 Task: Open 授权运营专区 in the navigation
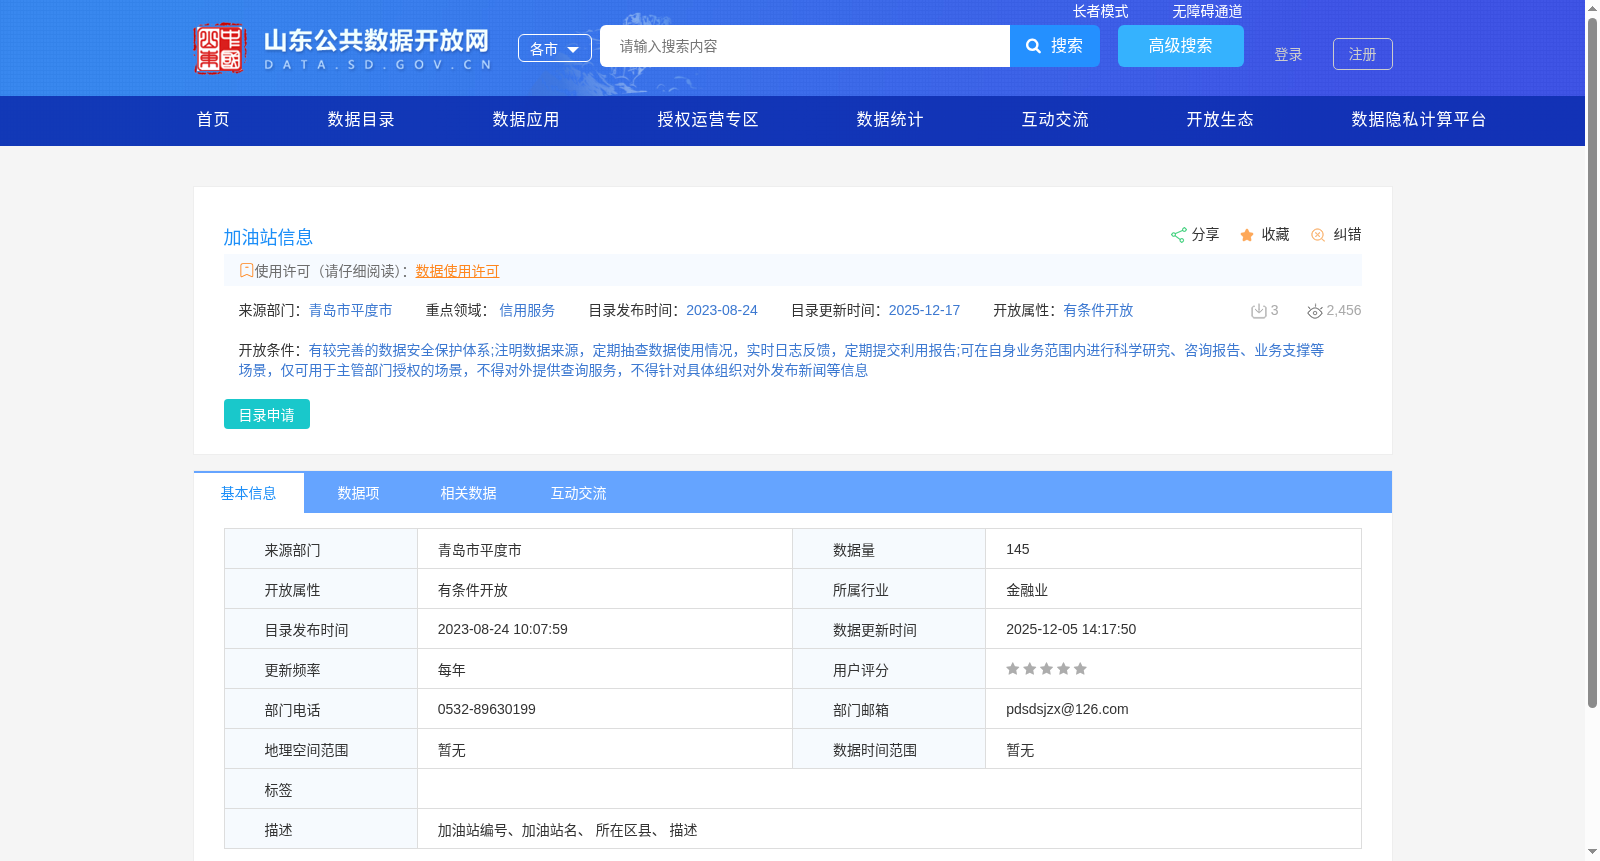point(708,120)
